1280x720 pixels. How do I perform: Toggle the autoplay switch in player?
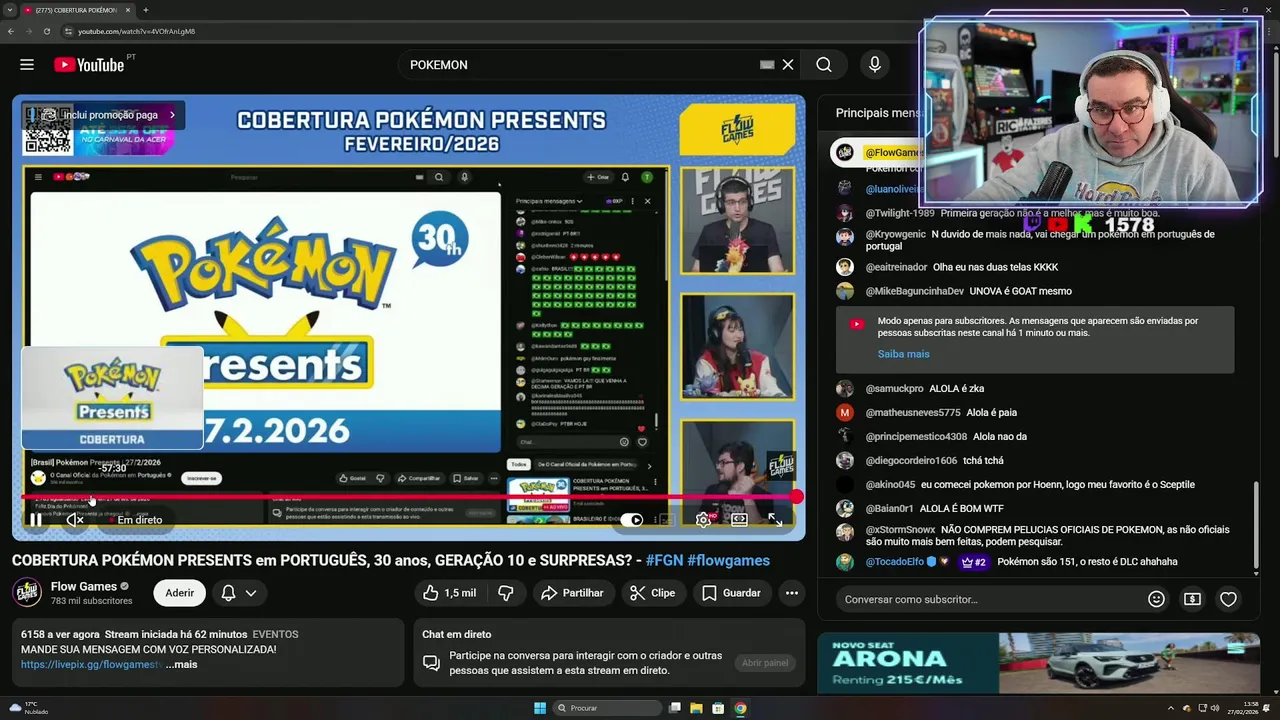pos(632,520)
